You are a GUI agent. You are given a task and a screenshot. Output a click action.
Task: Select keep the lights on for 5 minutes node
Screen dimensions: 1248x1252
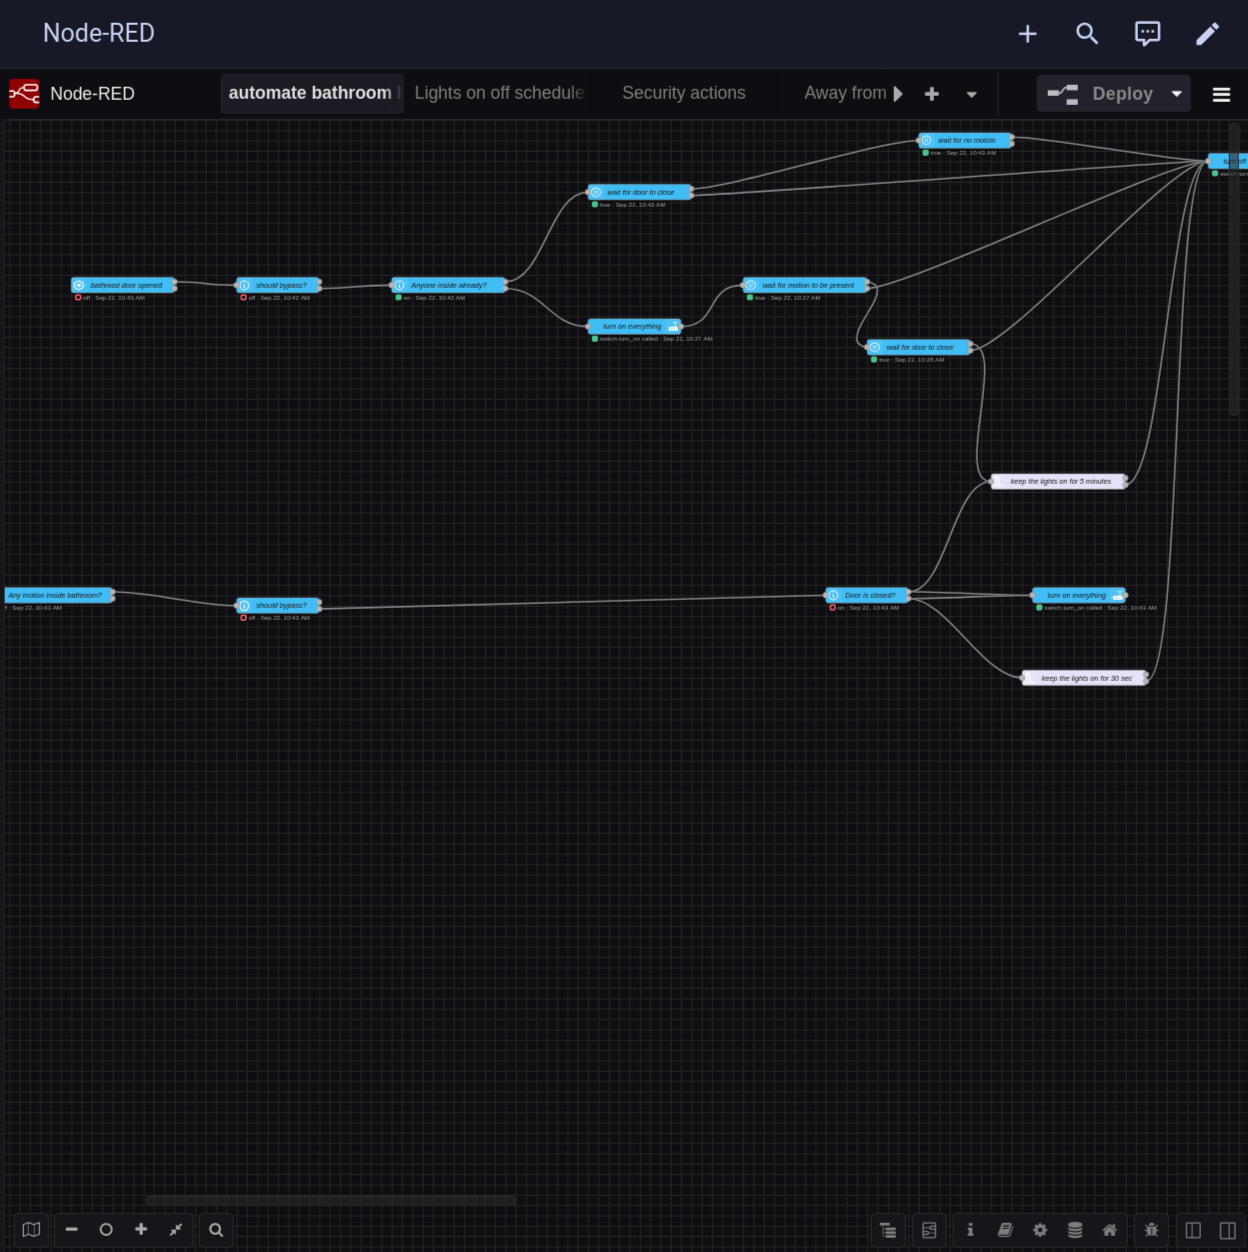pos(1059,481)
